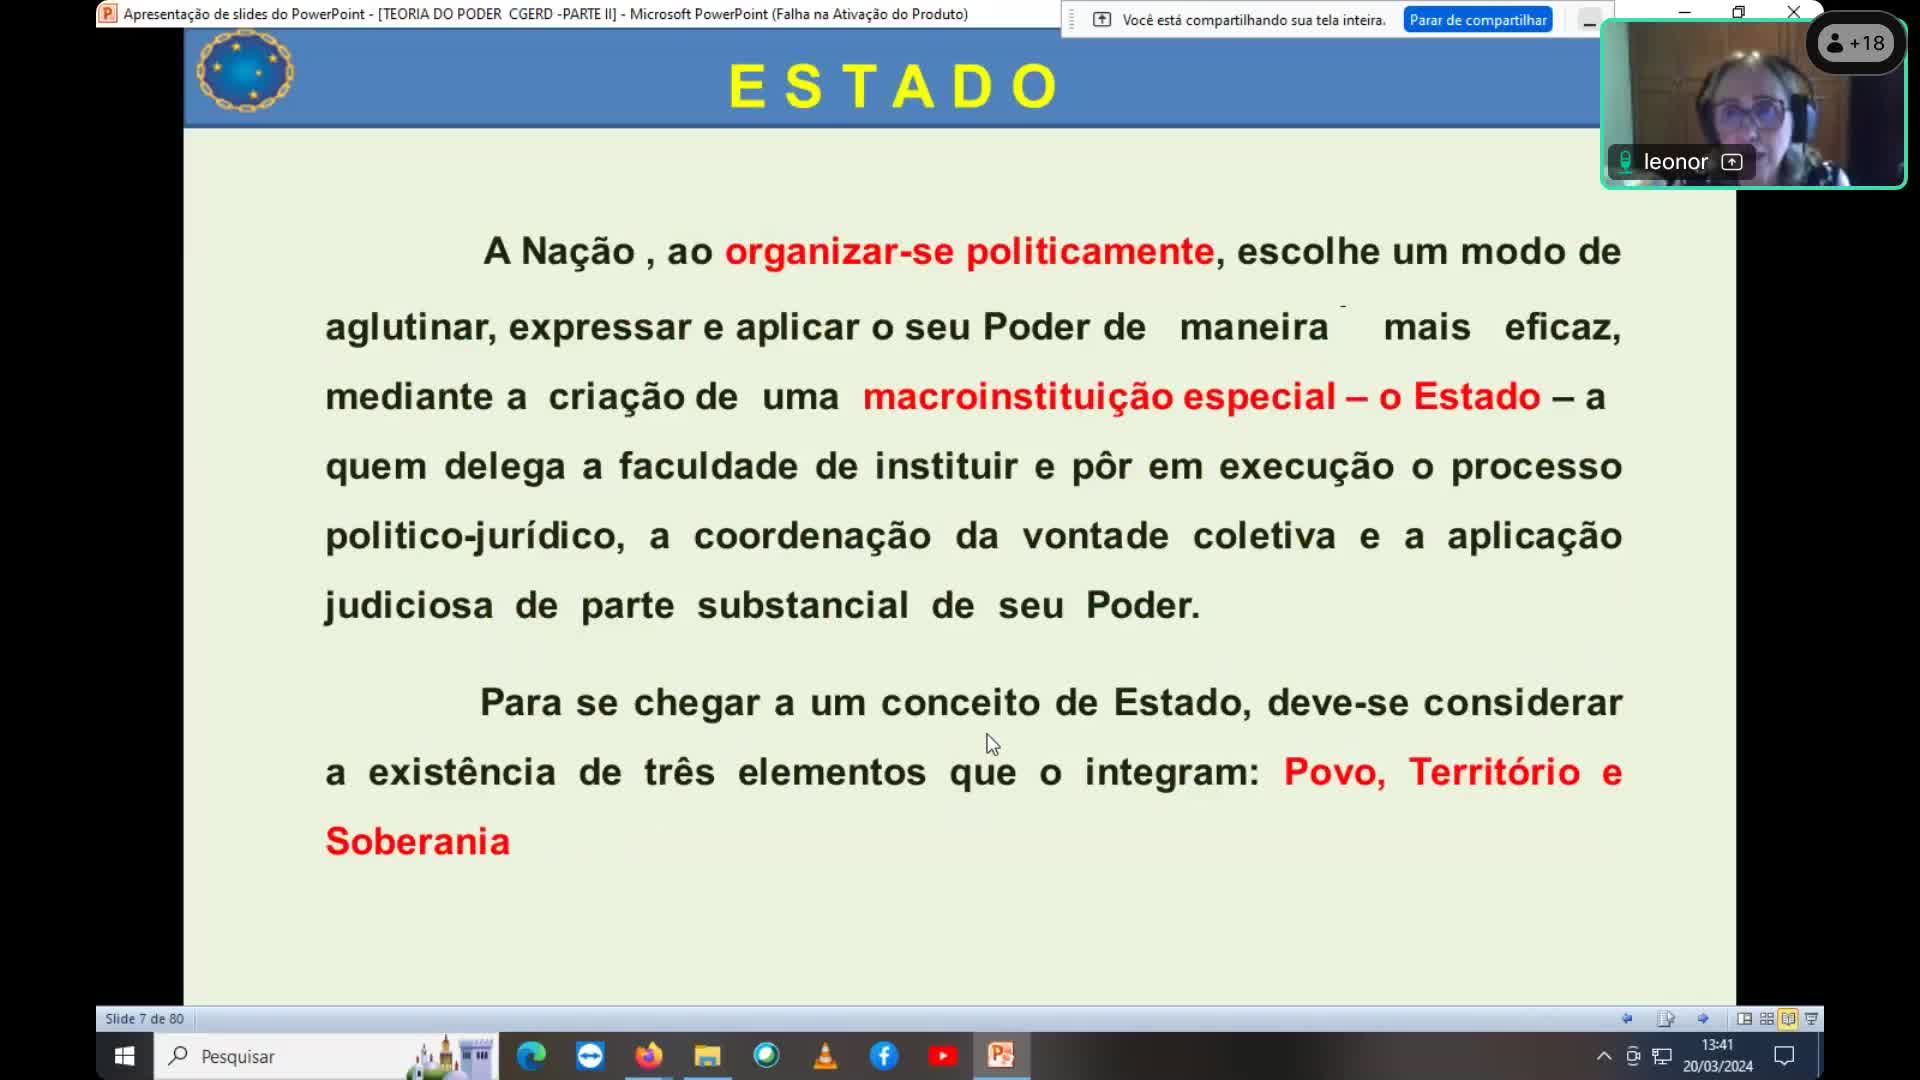Show hidden system tray icons
Image resolution: width=1920 pixels, height=1080 pixels.
[1604, 1056]
